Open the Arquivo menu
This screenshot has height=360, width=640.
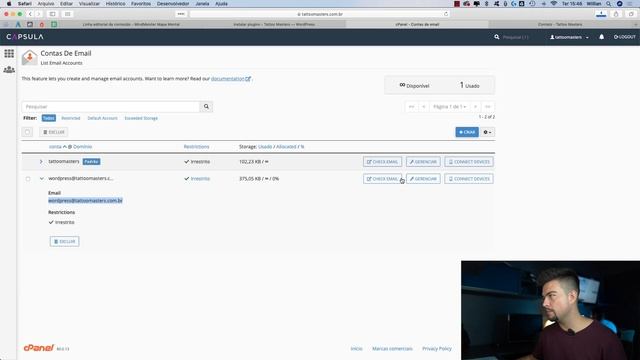click(x=46, y=4)
